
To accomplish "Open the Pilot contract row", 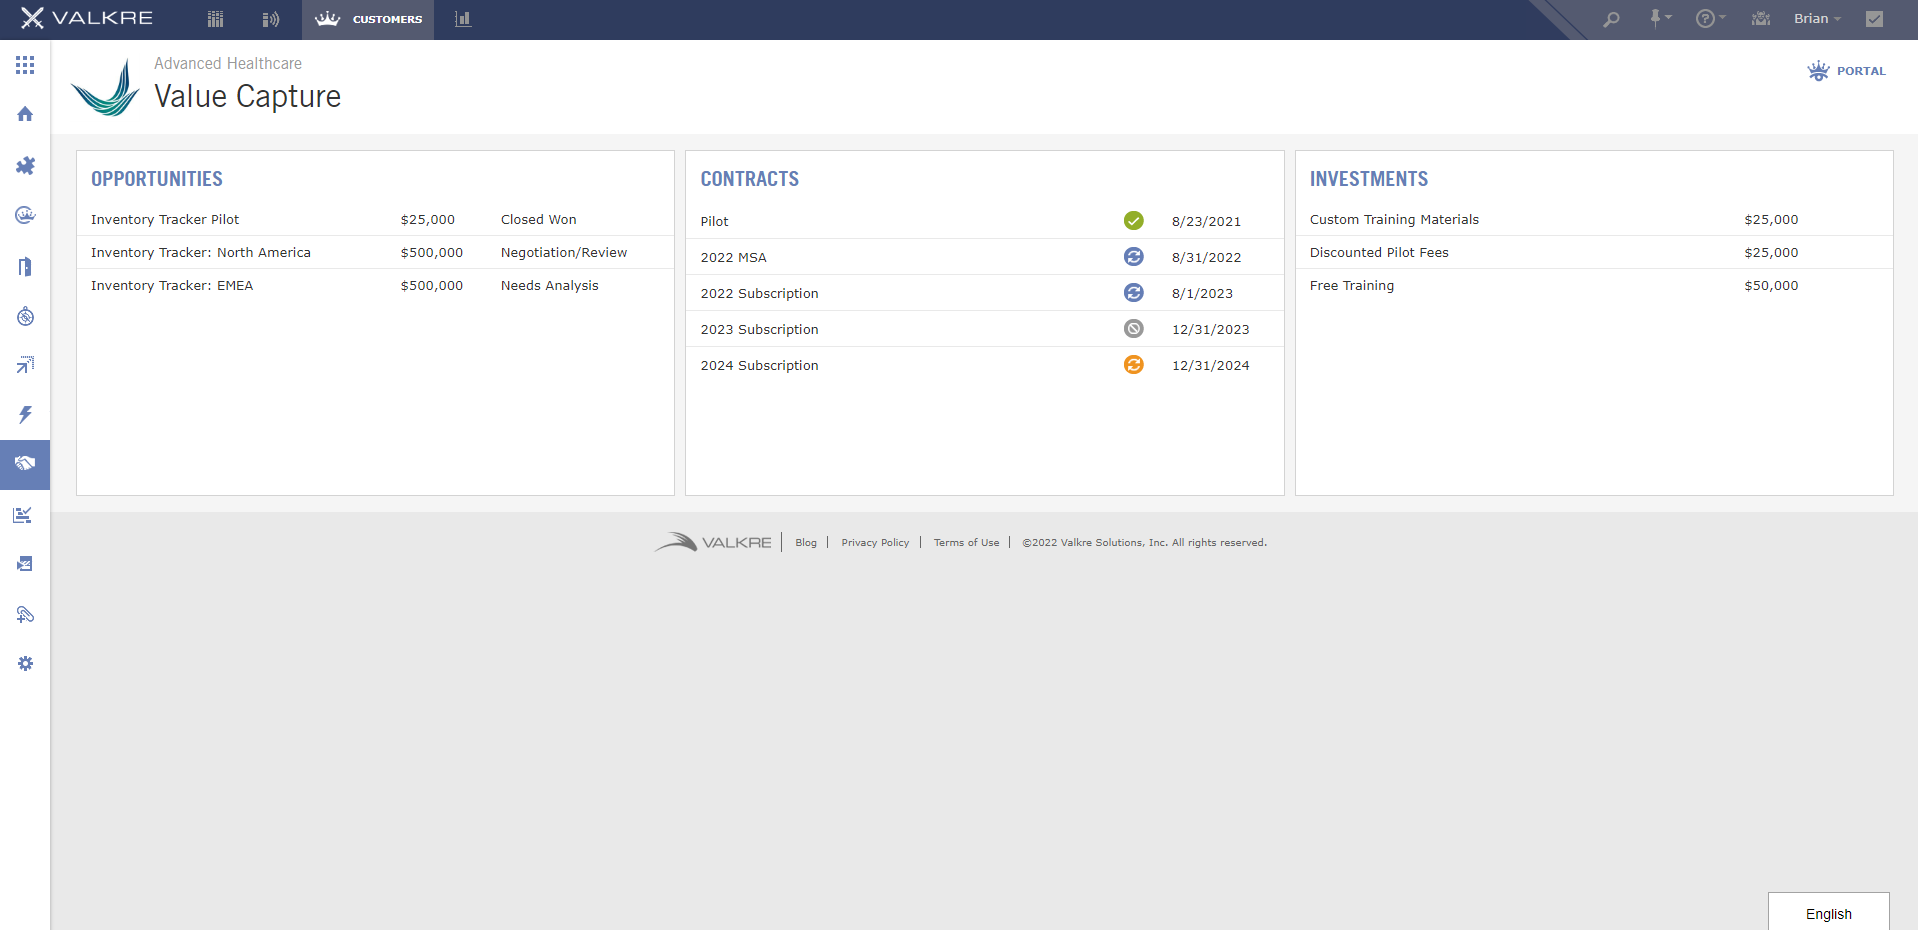I will (984, 221).
